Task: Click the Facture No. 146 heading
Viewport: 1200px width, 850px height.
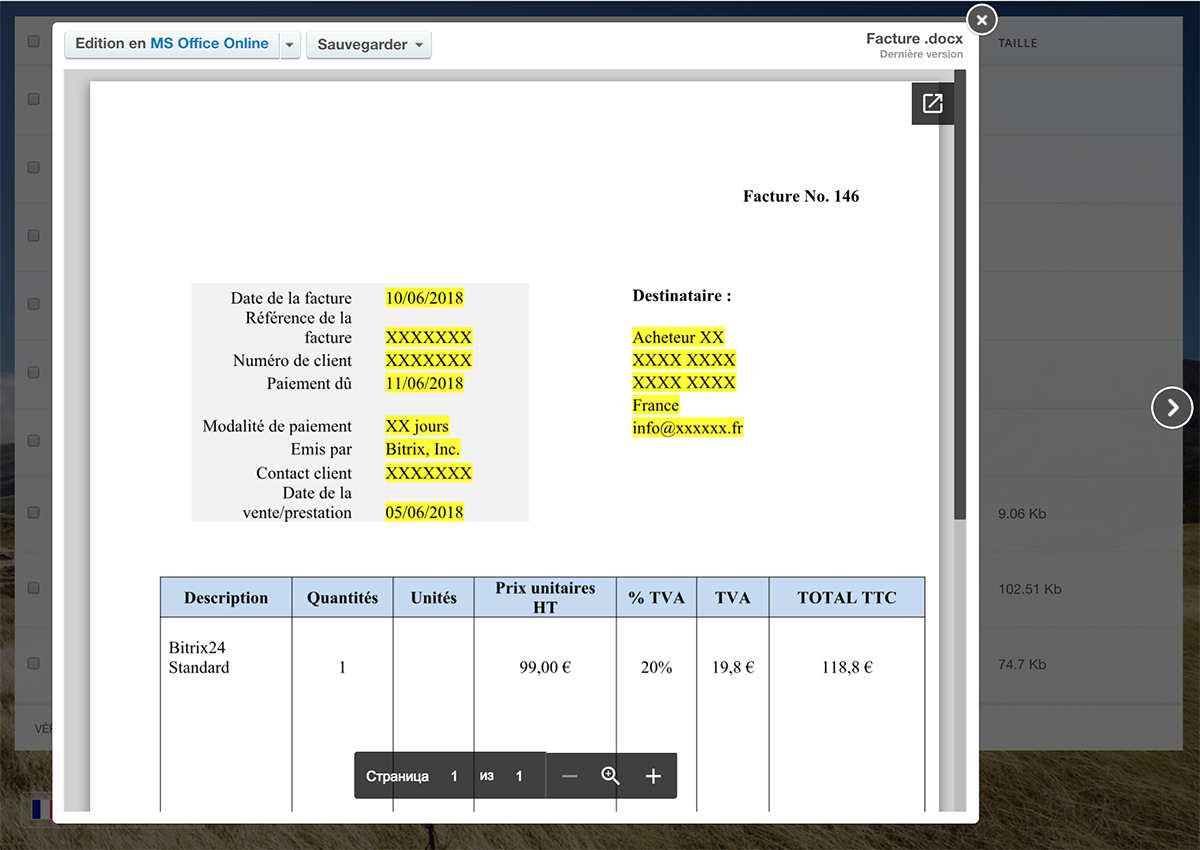Action: (x=800, y=196)
